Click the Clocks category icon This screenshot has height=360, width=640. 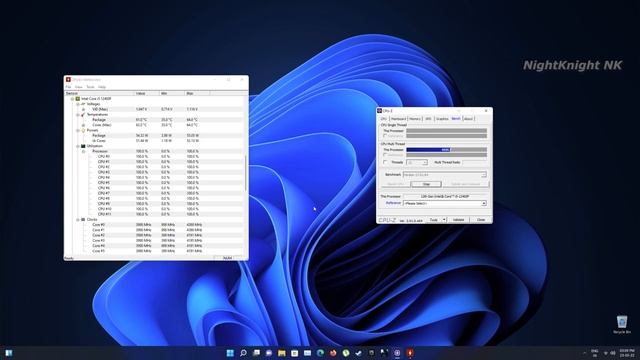[x=83, y=220]
